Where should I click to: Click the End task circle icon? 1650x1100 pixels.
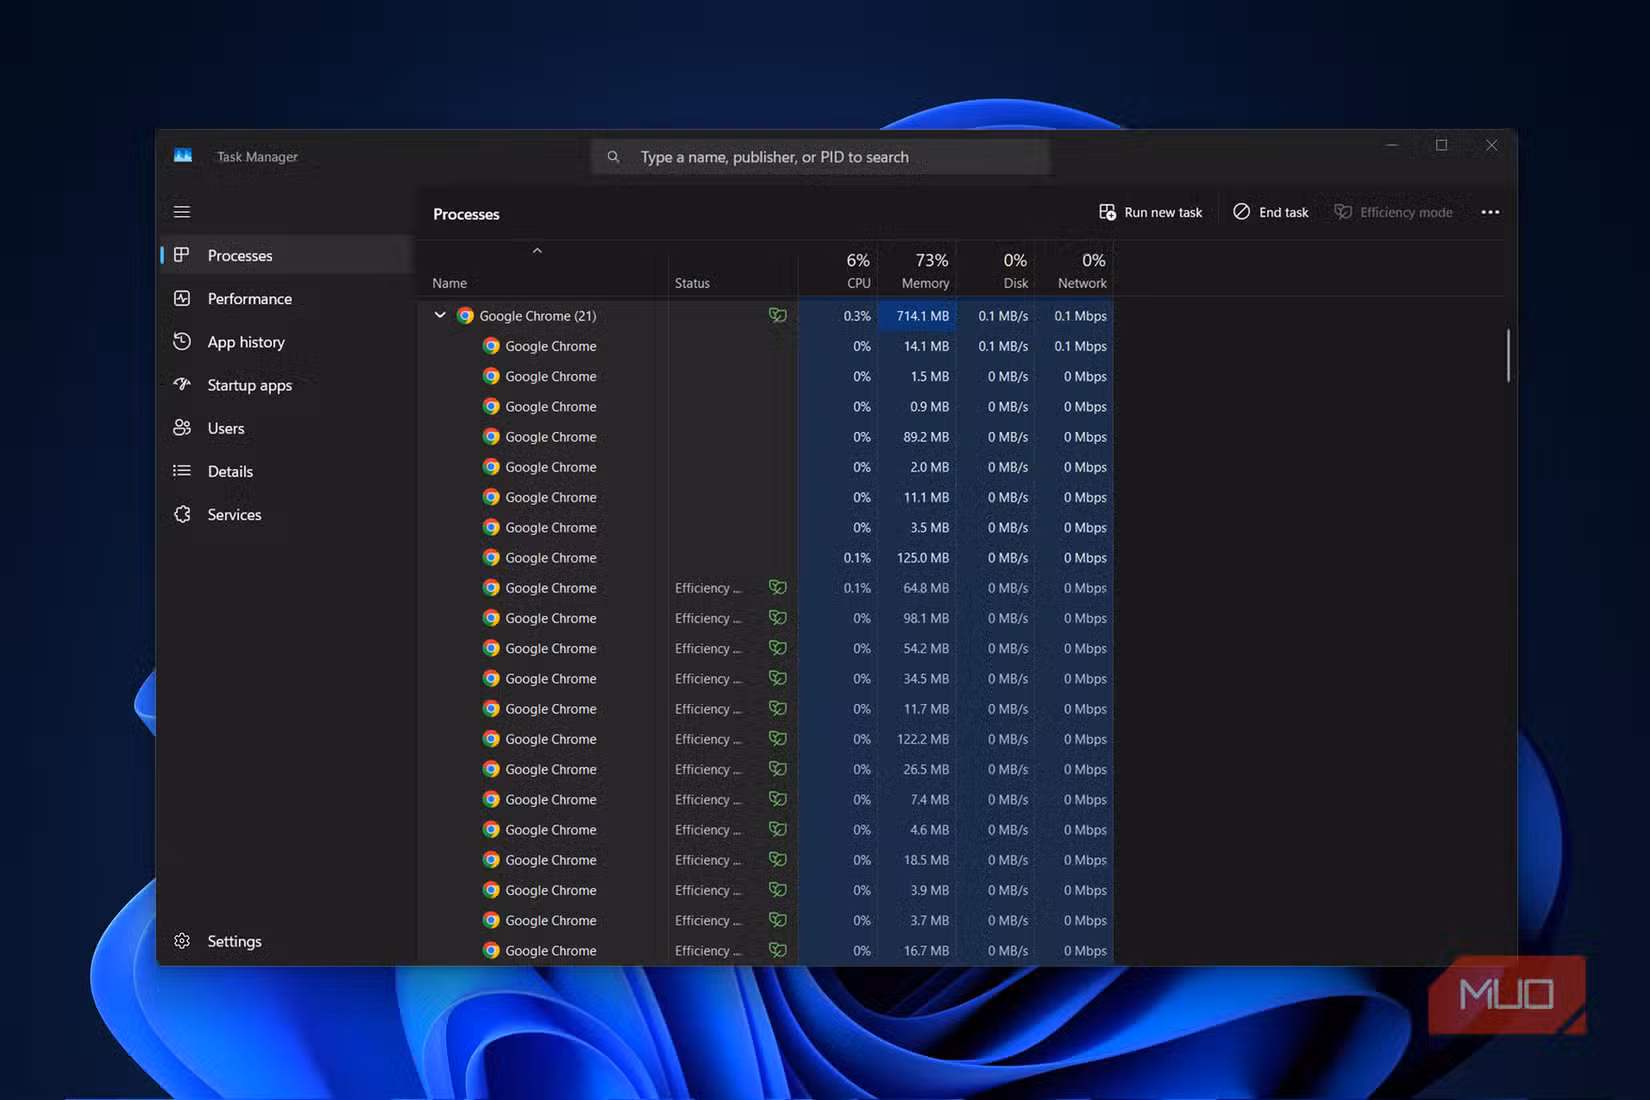coord(1241,212)
